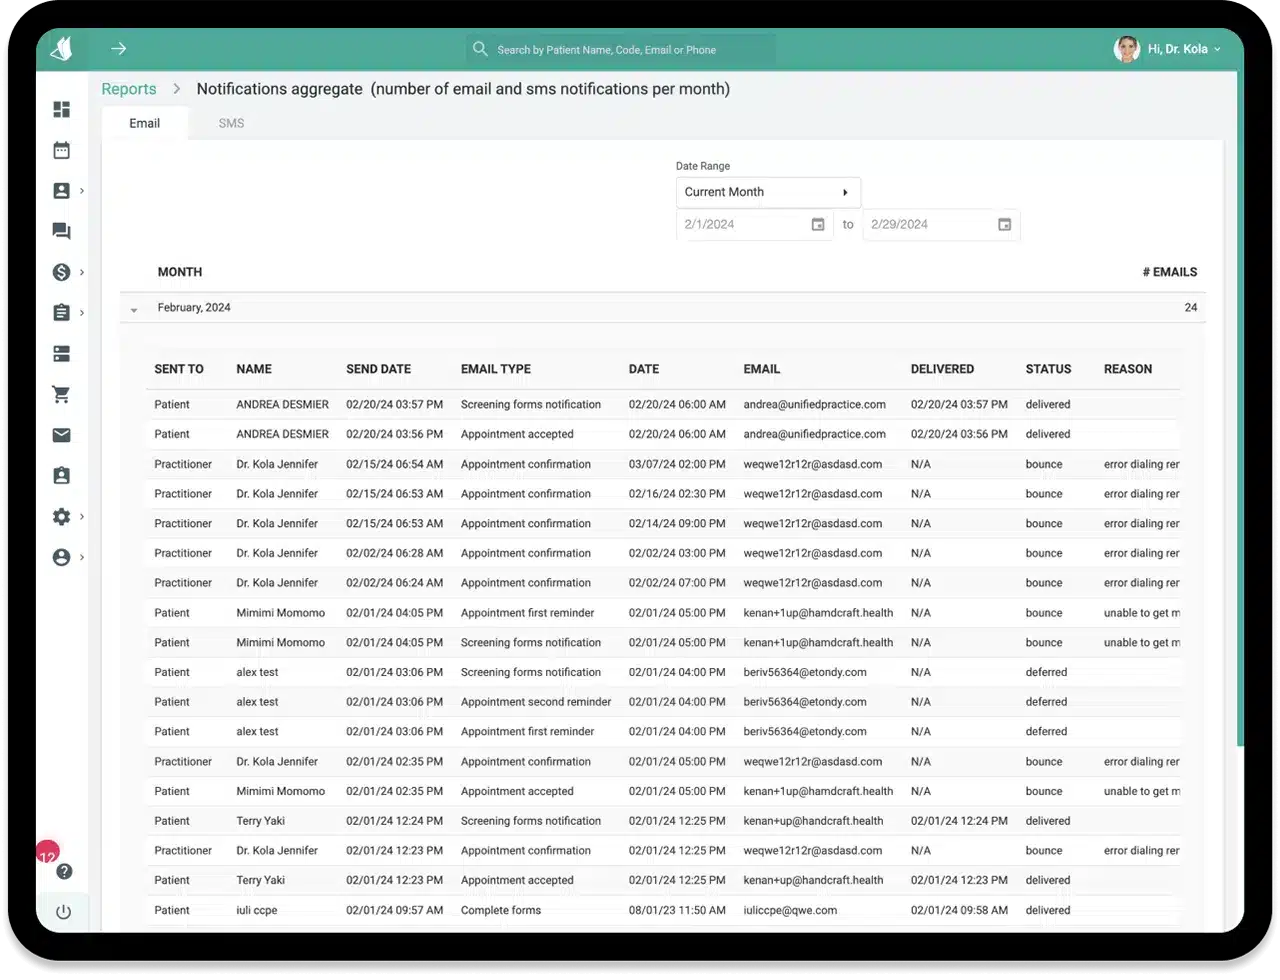This screenshot has width=1280, height=980.
Task: Open end date calendar picker
Action: pyautogui.click(x=1004, y=225)
